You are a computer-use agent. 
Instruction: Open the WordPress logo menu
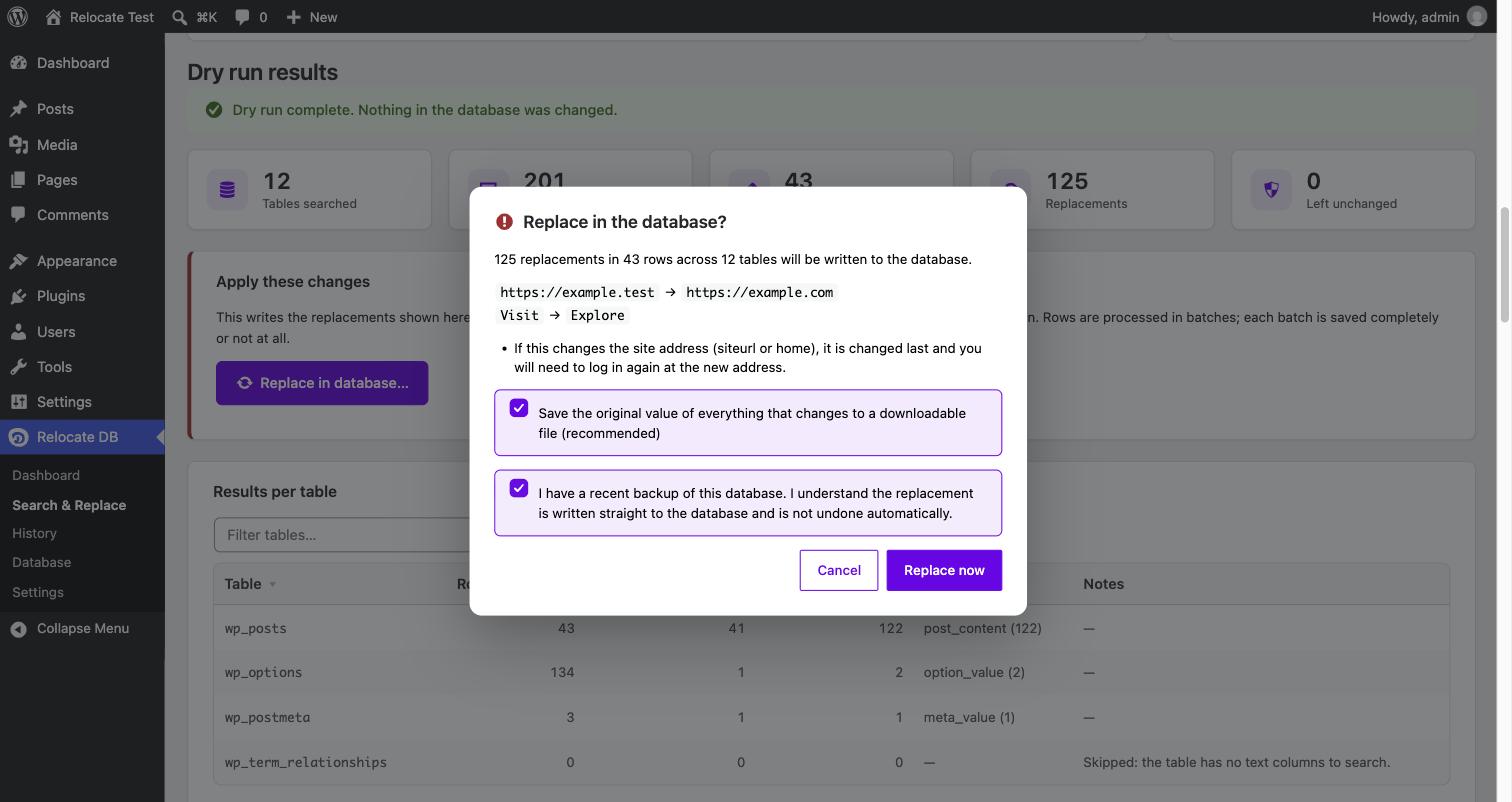(17, 17)
